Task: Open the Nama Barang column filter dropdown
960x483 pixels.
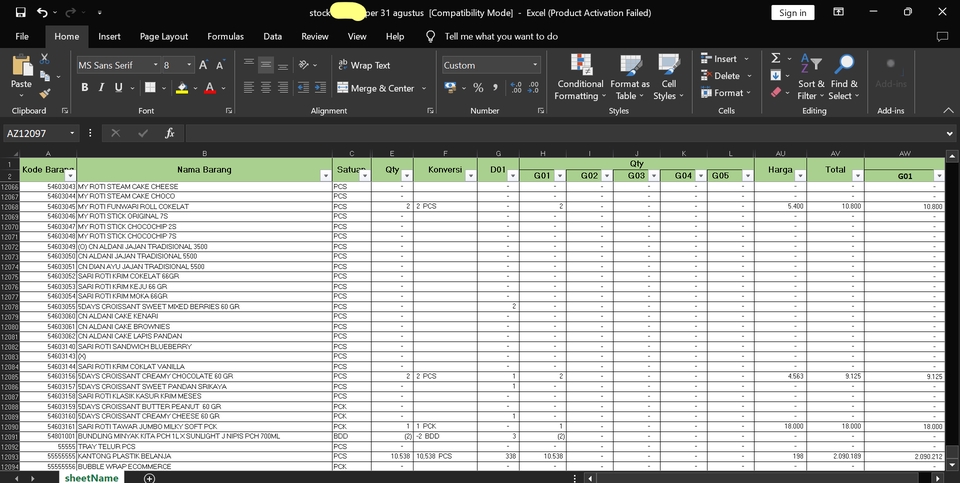Action: coord(325,176)
